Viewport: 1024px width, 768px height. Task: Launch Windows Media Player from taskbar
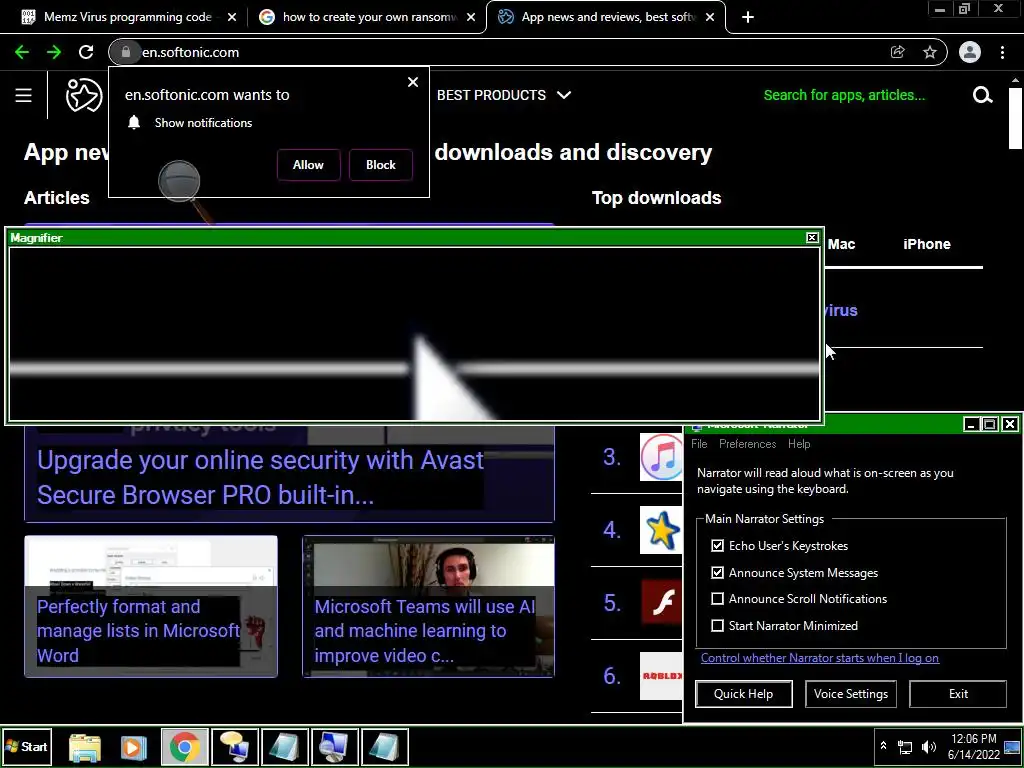pos(134,746)
